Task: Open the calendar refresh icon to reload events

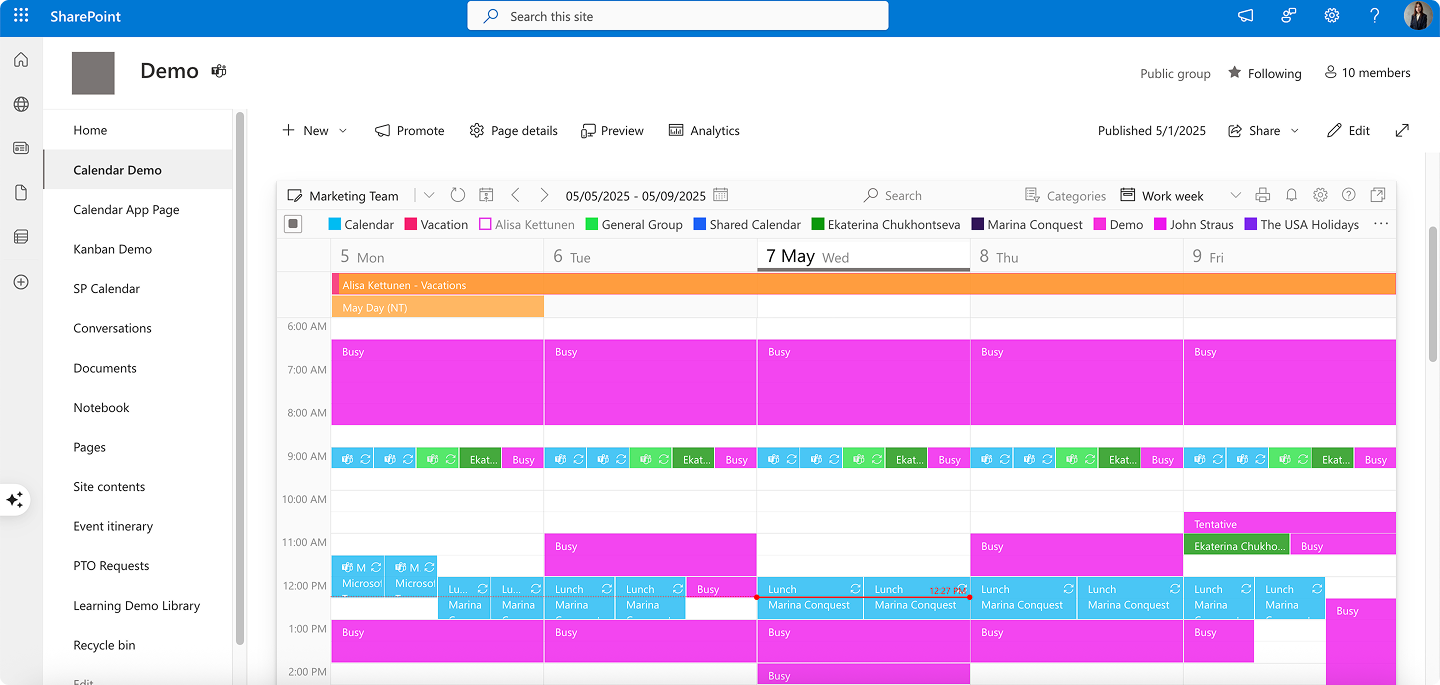Action: coord(459,195)
